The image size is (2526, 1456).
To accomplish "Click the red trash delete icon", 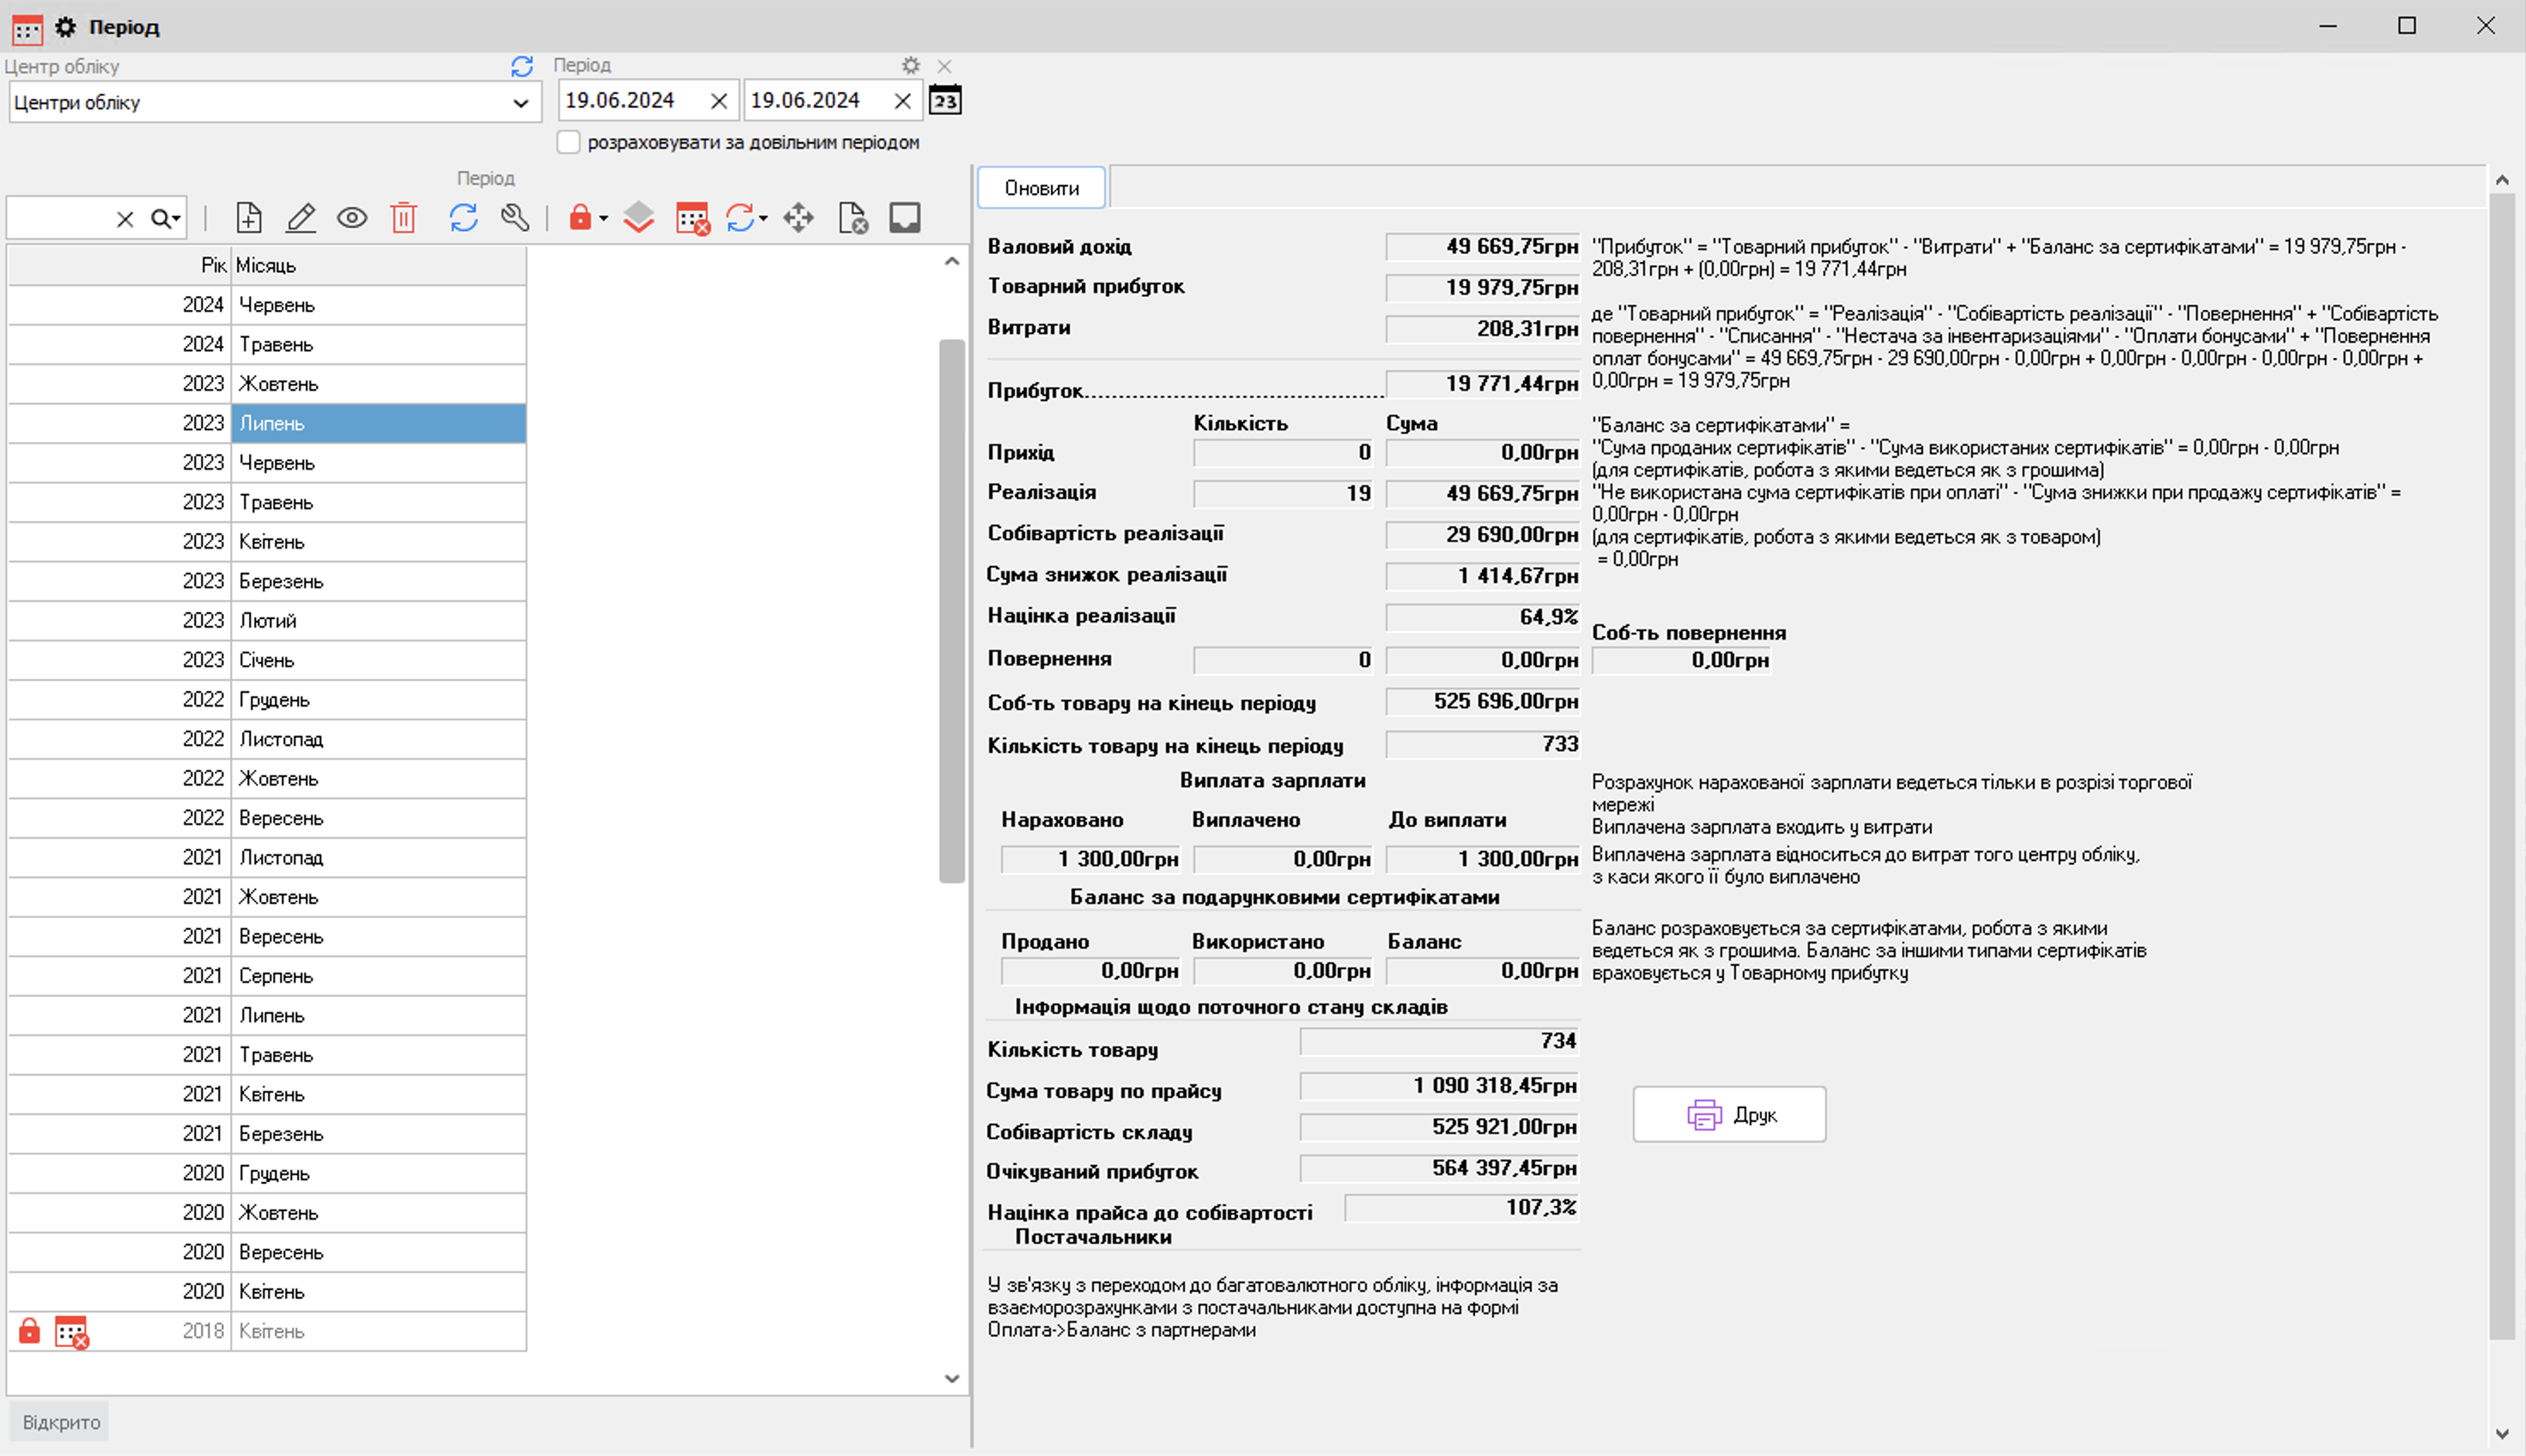I will [403, 218].
